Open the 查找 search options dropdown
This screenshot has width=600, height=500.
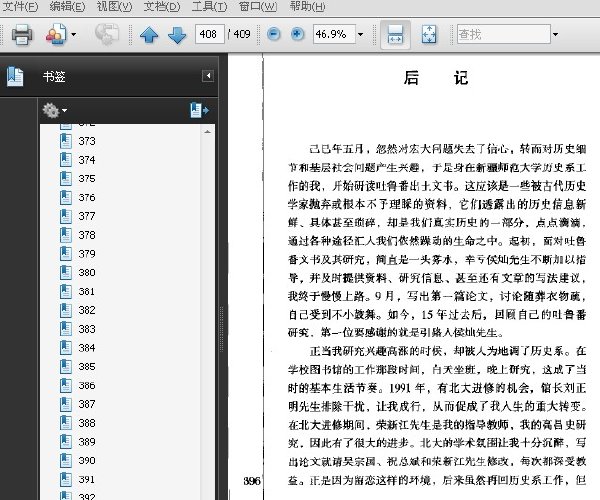(x=555, y=34)
